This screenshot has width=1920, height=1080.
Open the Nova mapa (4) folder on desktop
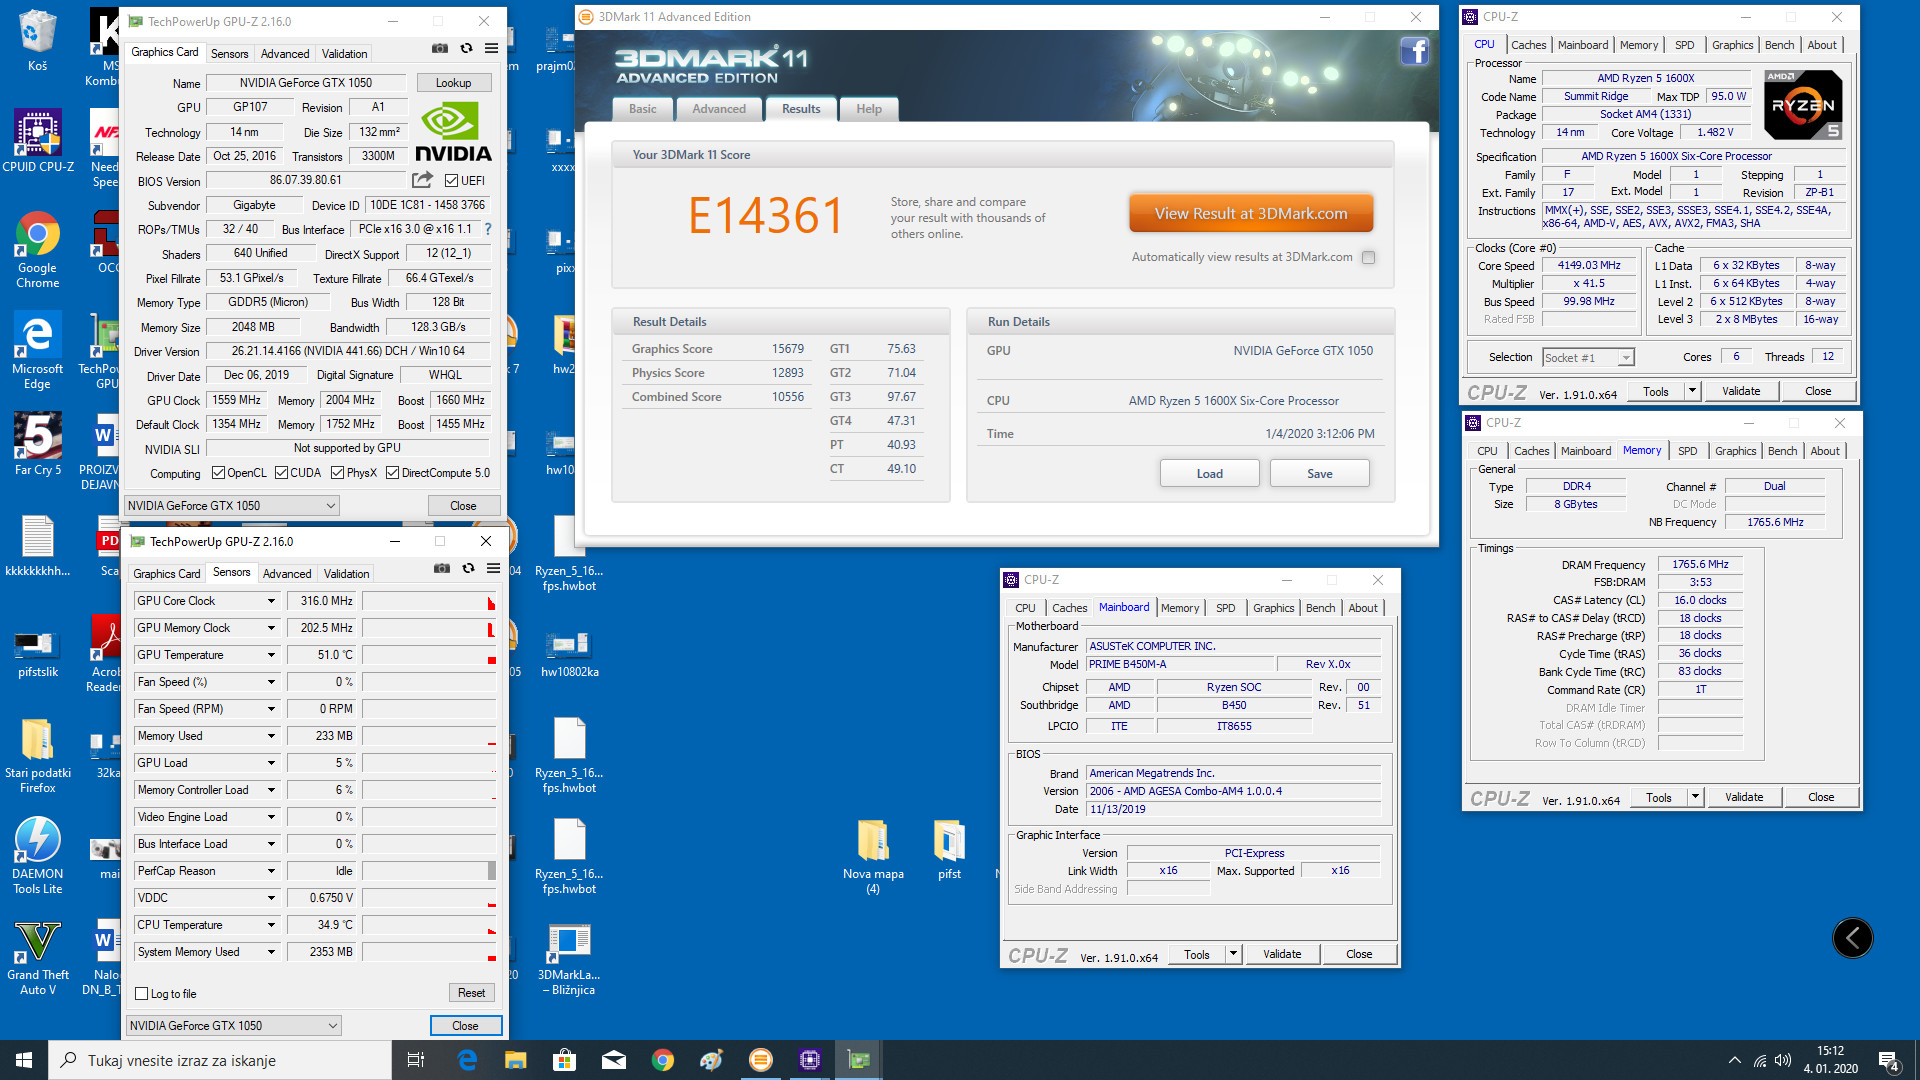point(873,857)
